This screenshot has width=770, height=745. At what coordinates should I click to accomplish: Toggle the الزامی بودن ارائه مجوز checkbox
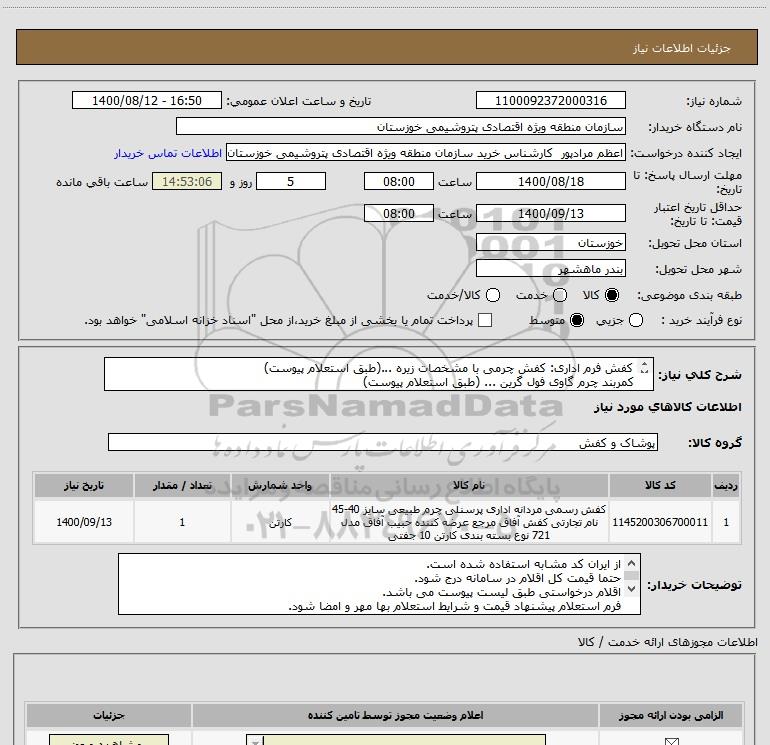(671, 741)
